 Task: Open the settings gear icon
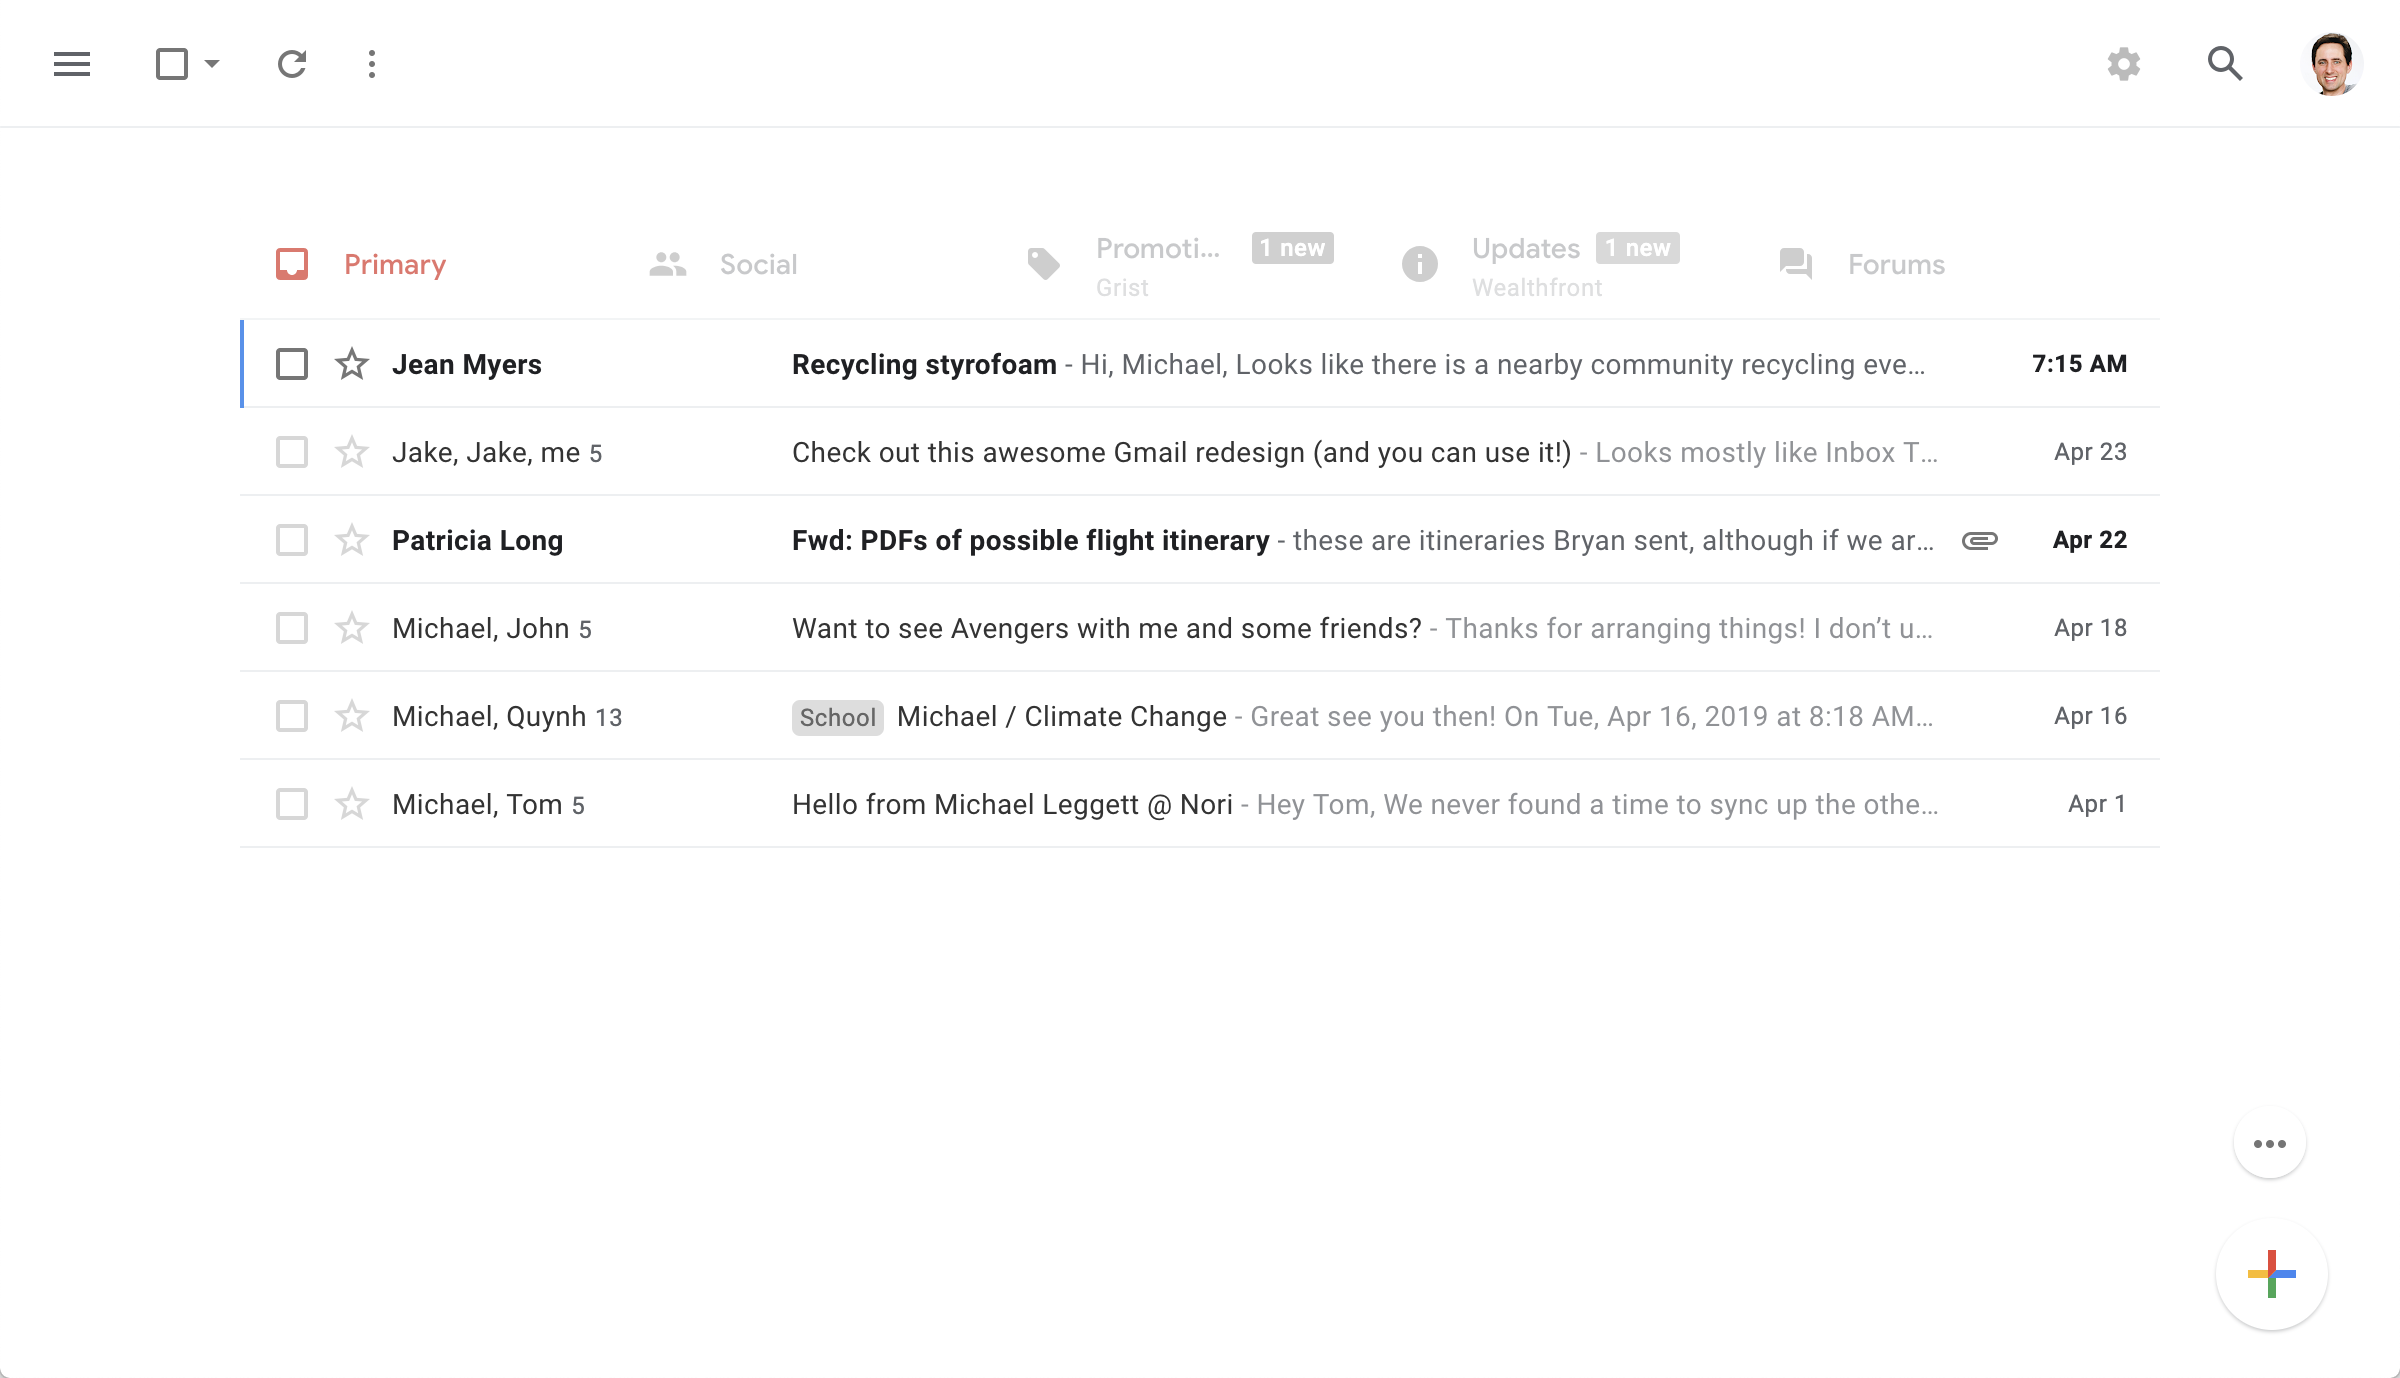point(2123,64)
